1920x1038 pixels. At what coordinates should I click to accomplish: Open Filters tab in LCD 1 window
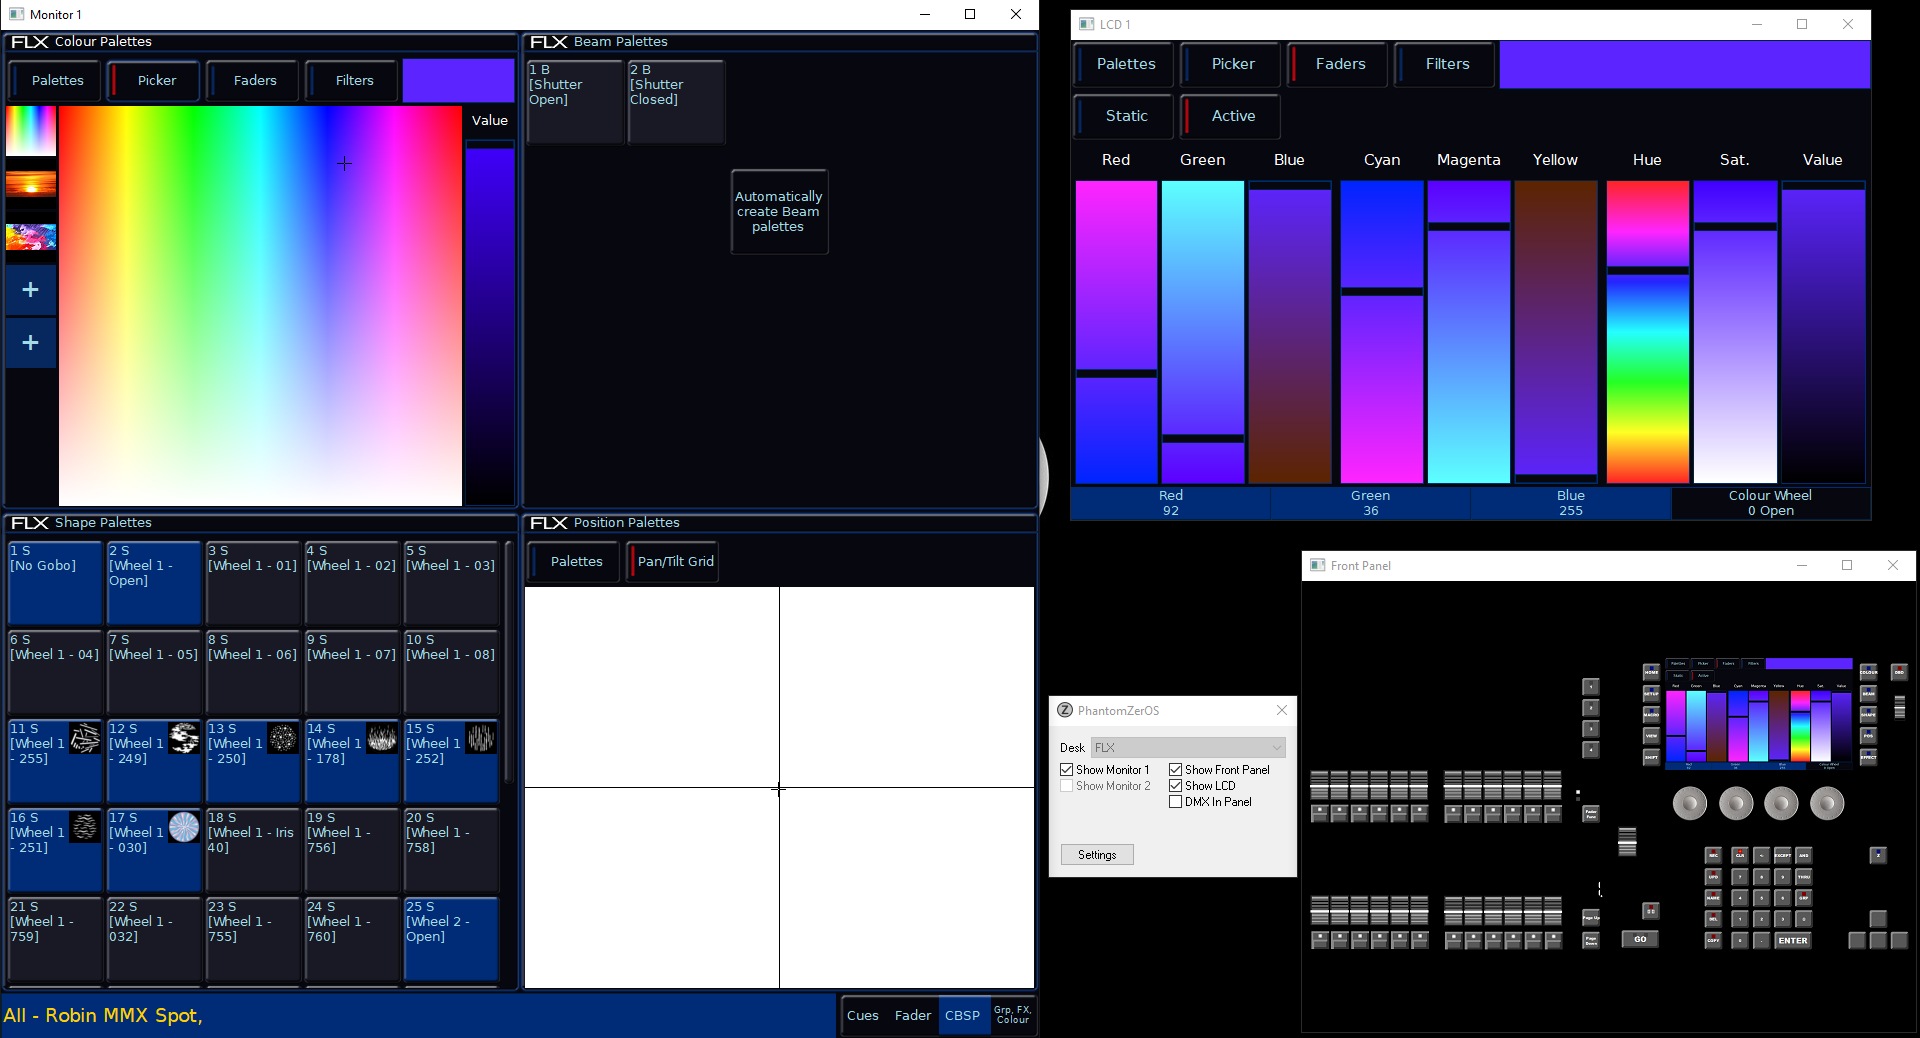tap(1446, 64)
